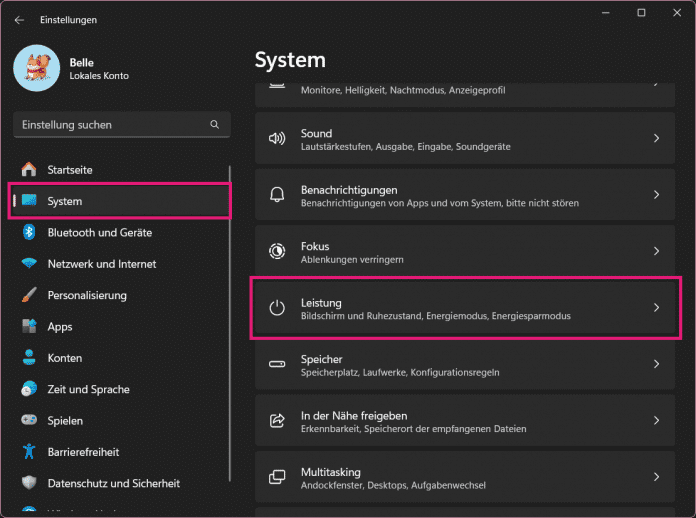The height and width of the screenshot is (518, 696).
Task: Click the Netzwerk und Internet wifi icon
Action: (29, 264)
